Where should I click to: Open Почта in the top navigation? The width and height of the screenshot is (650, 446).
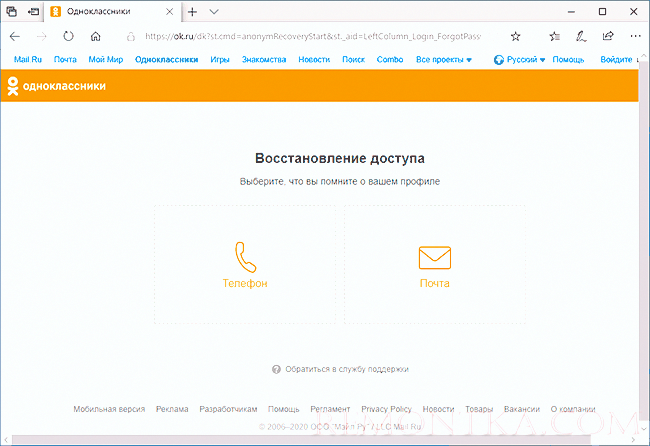point(65,60)
